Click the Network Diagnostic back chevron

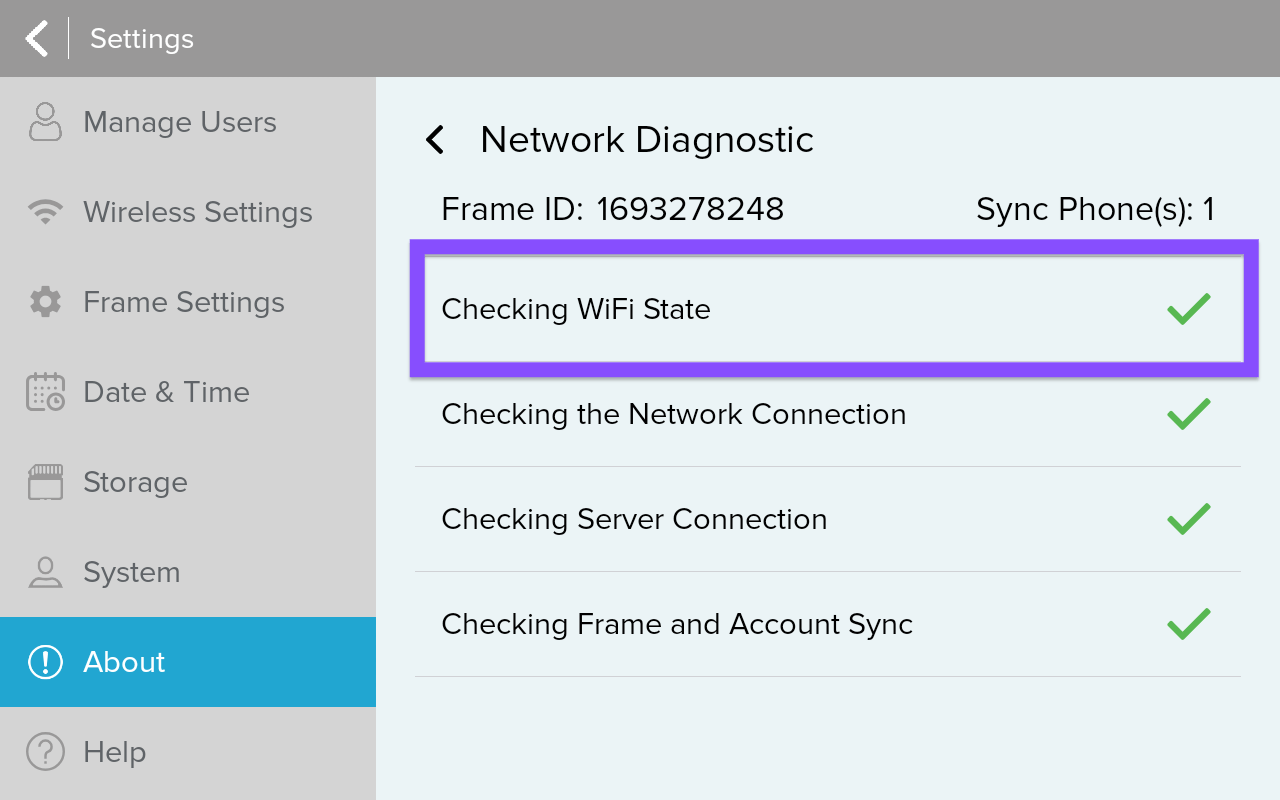pos(434,139)
